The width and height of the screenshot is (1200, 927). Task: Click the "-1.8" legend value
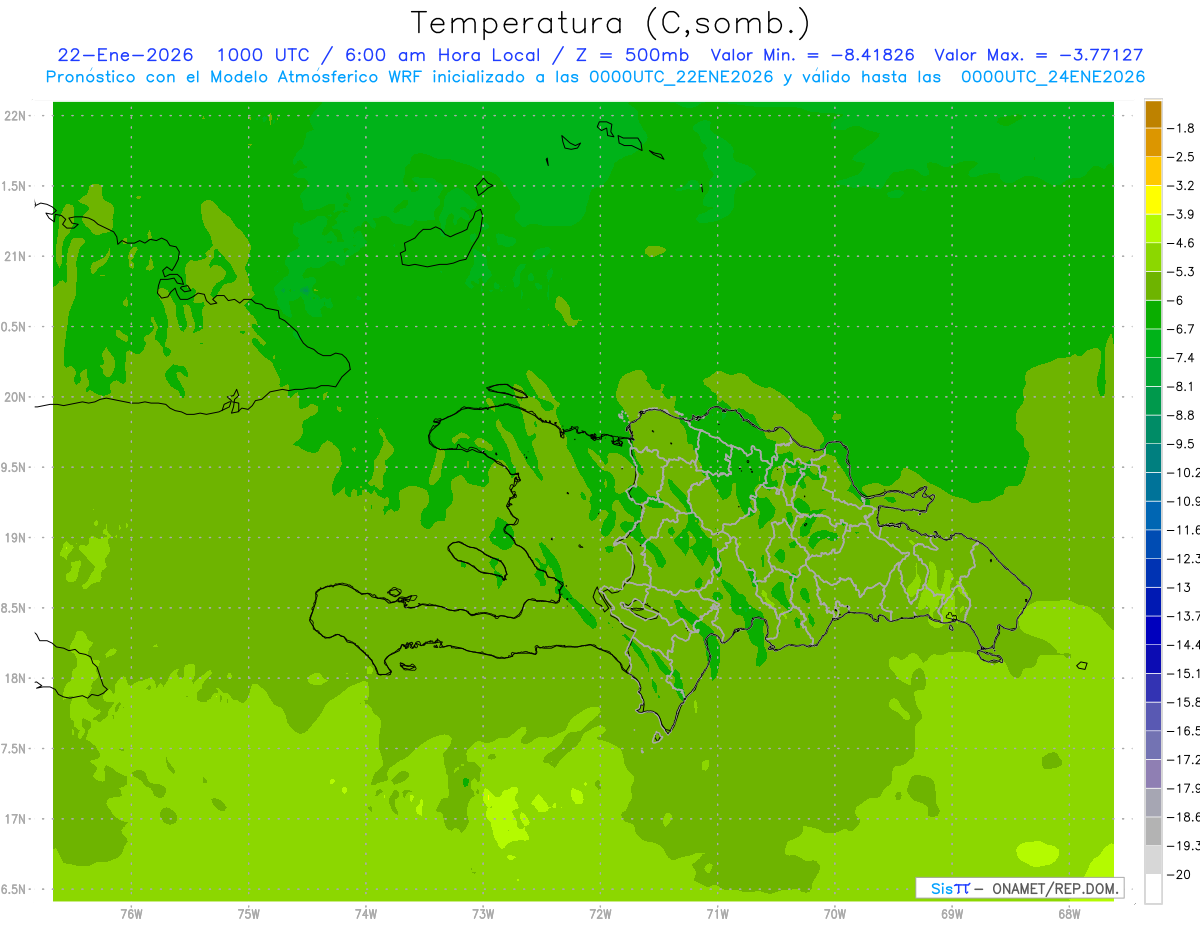[x=1181, y=128]
